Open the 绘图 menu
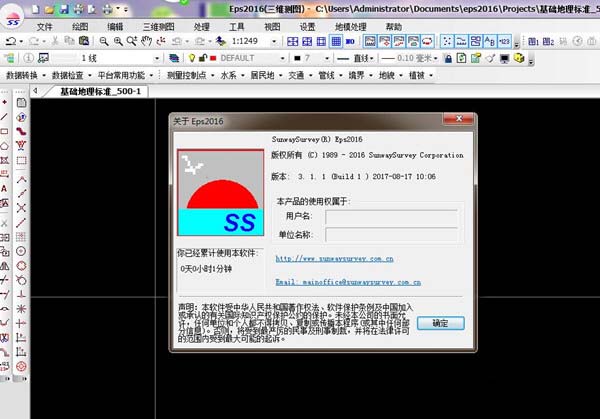This screenshot has width=600, height=419. (x=80, y=27)
